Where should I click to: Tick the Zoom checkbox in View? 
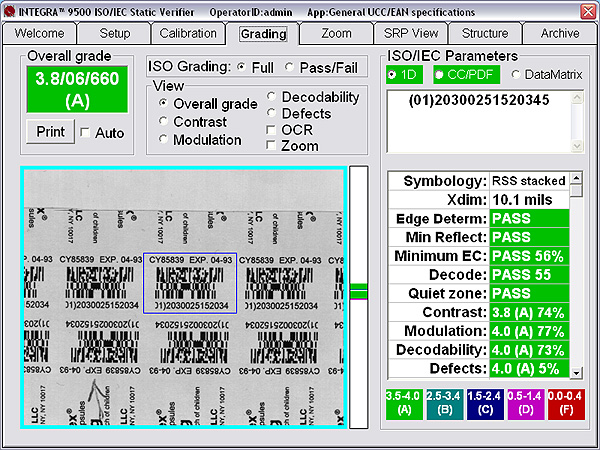pos(273,146)
